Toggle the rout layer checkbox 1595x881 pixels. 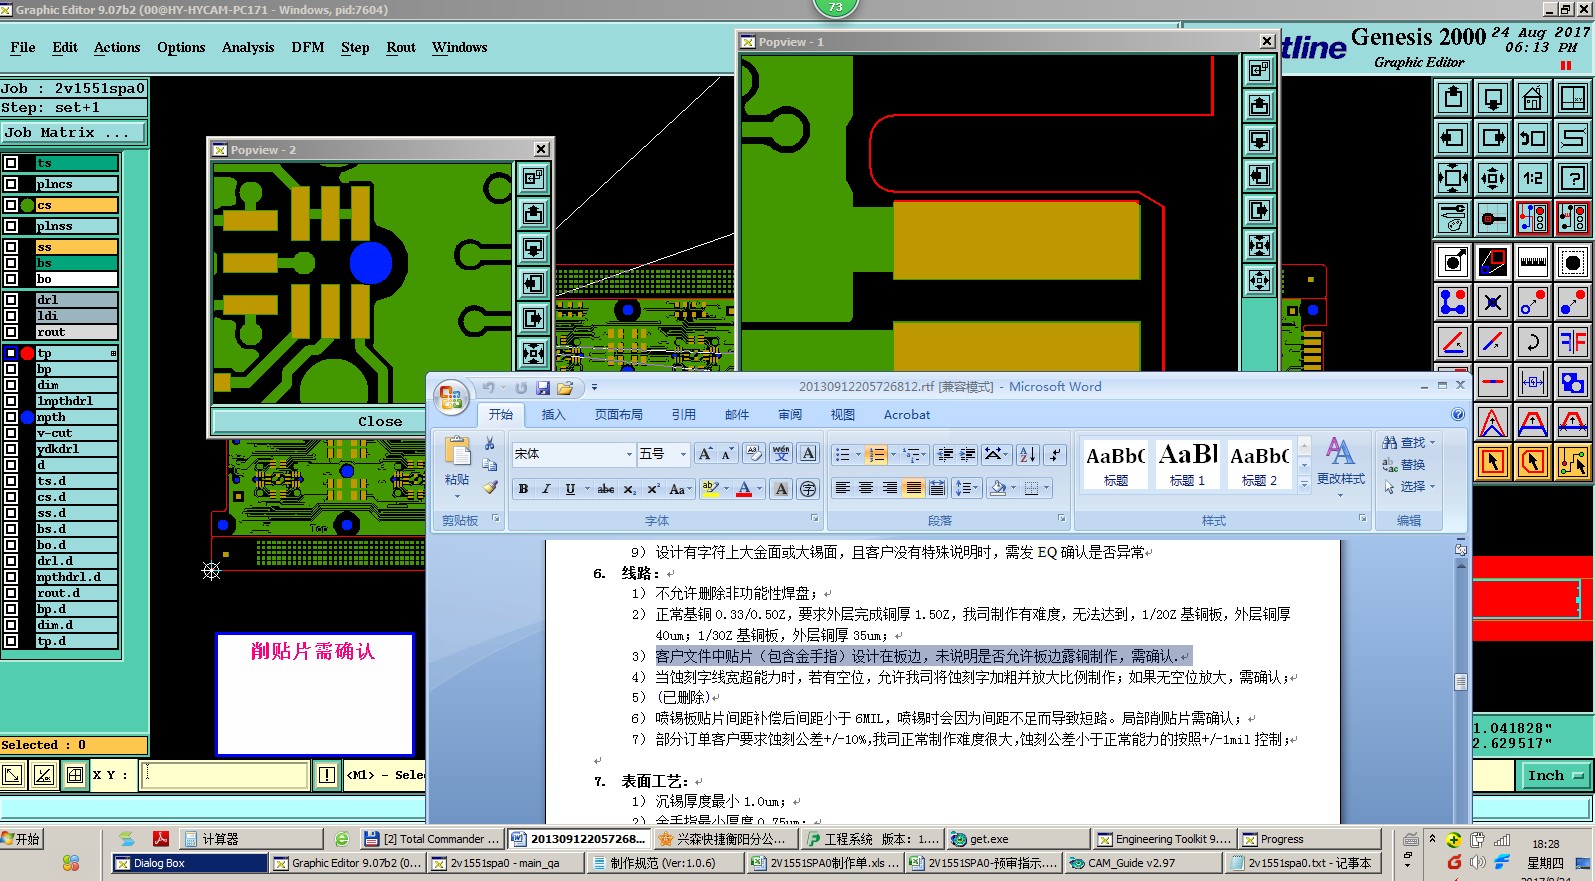11,332
